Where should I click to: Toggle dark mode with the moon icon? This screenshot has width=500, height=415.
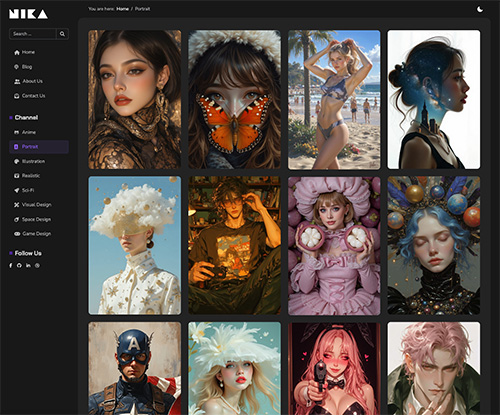click(480, 9)
